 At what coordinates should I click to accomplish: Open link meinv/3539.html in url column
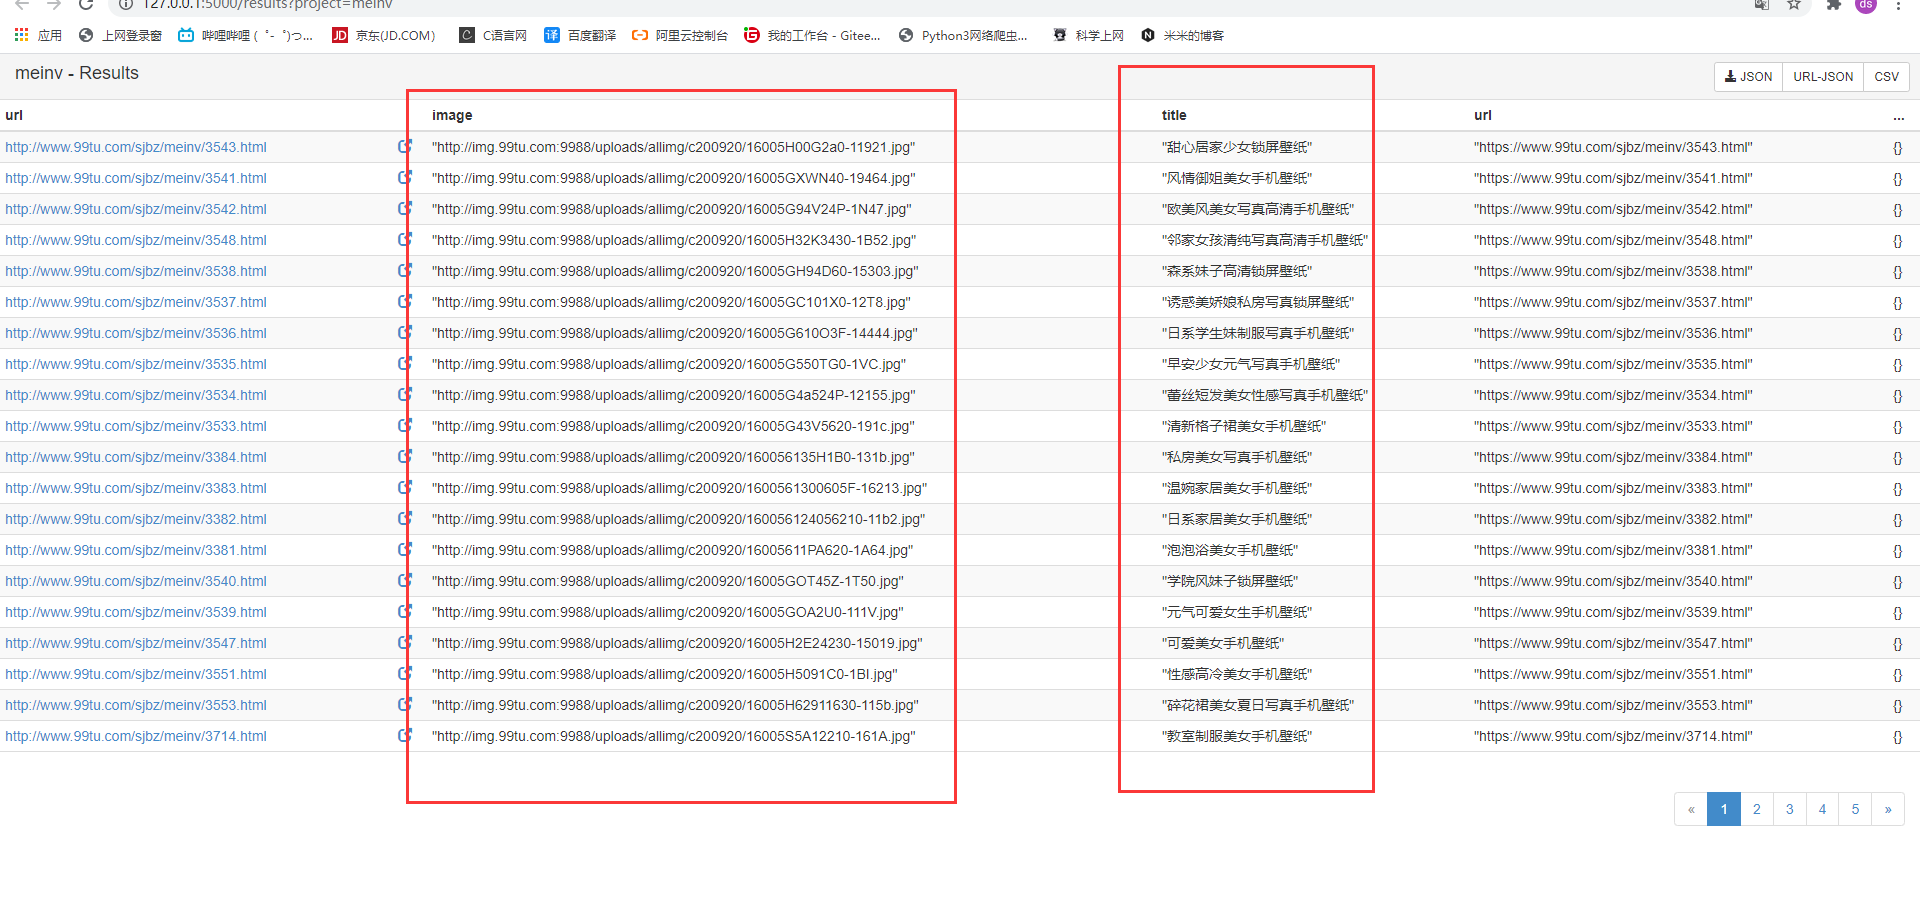pos(136,612)
